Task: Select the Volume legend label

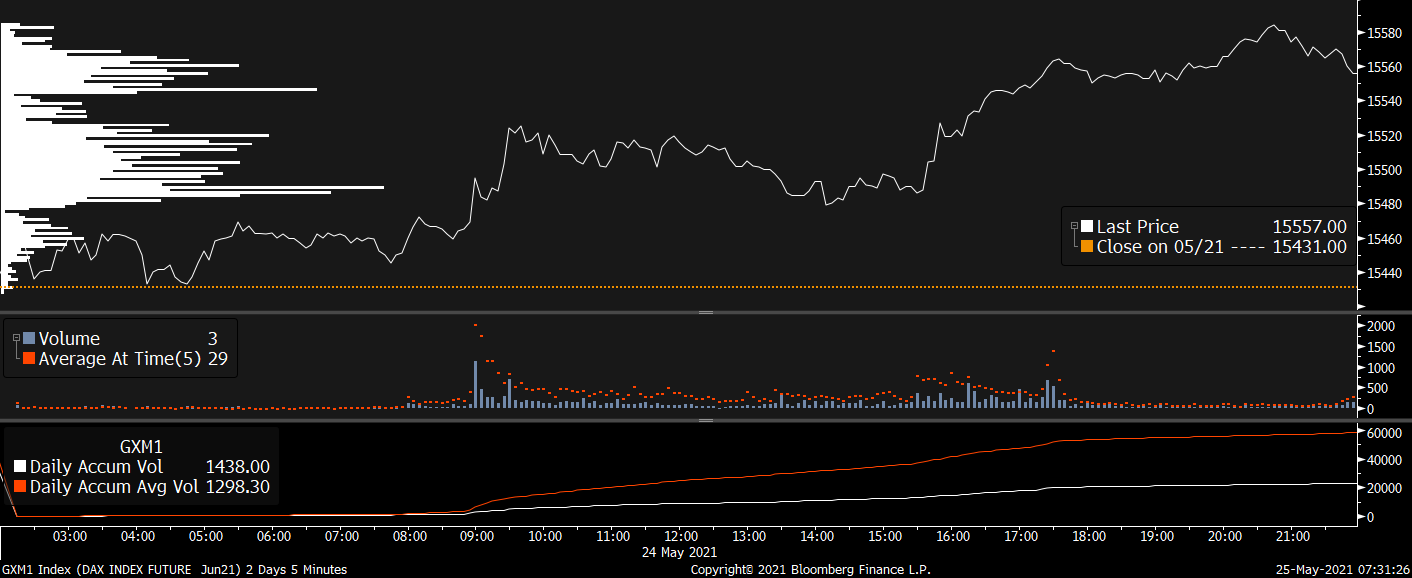Action: [69, 339]
